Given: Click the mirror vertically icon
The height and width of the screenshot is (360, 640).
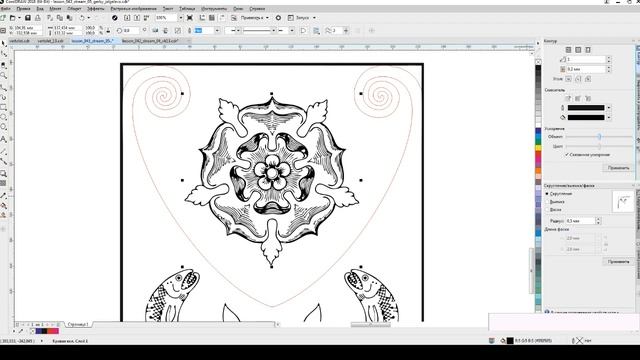Looking at the screenshot, I should [x=165, y=31].
